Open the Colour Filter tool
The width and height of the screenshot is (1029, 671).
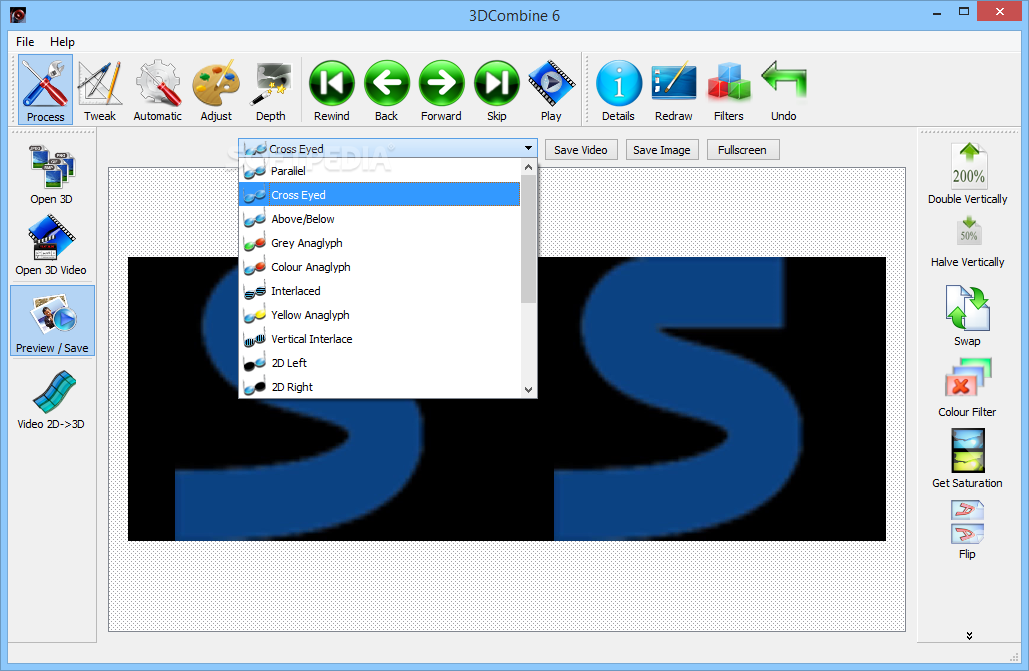967,387
